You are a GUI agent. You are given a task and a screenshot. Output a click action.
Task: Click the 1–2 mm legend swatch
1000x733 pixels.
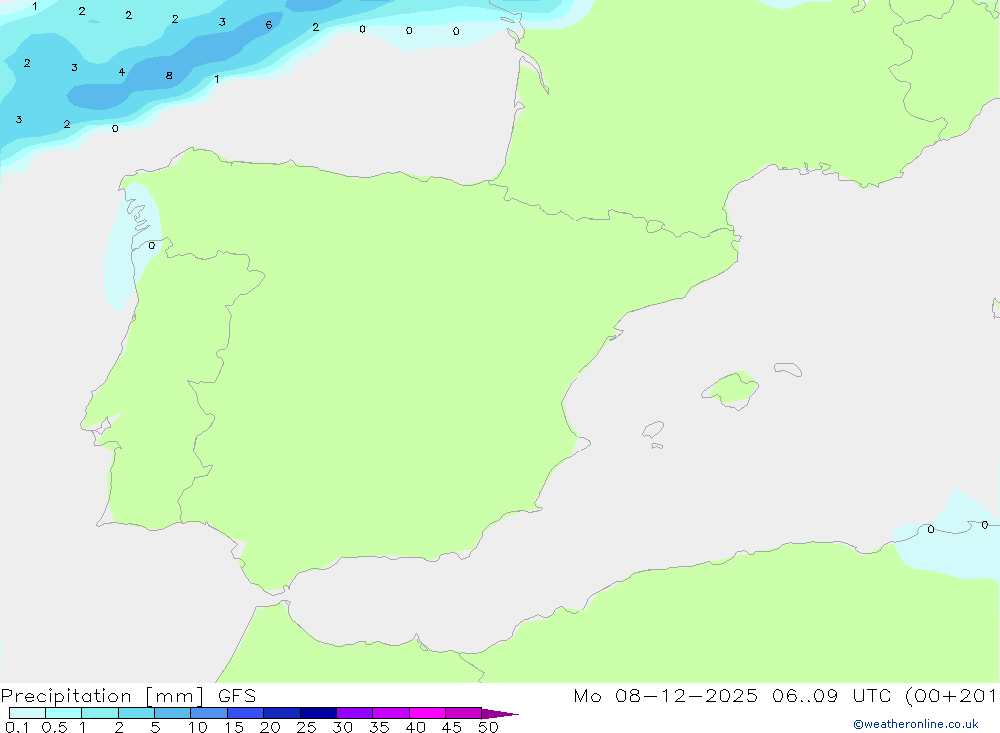point(100,713)
